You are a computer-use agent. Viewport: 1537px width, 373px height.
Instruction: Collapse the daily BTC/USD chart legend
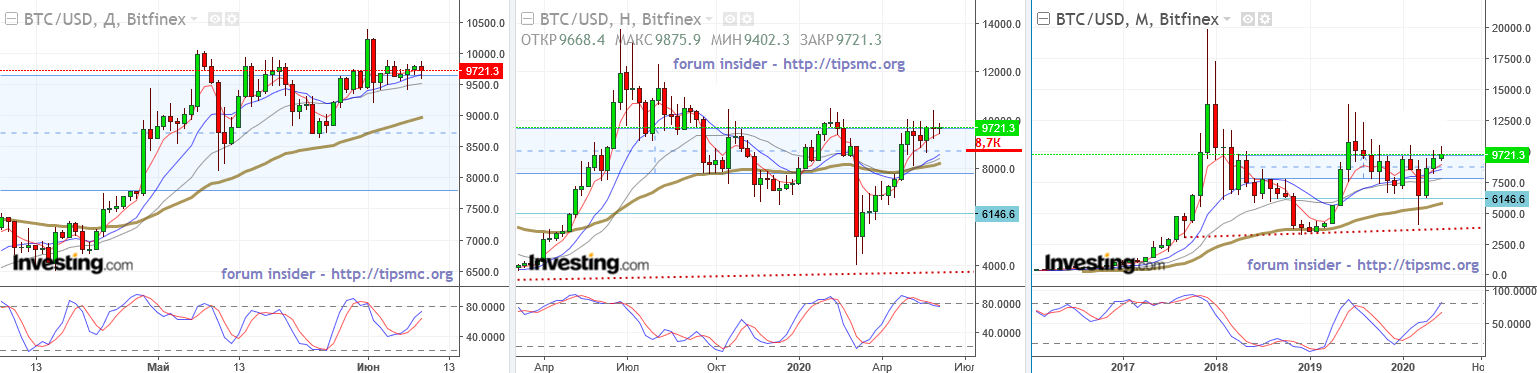pyautogui.click(x=11, y=19)
